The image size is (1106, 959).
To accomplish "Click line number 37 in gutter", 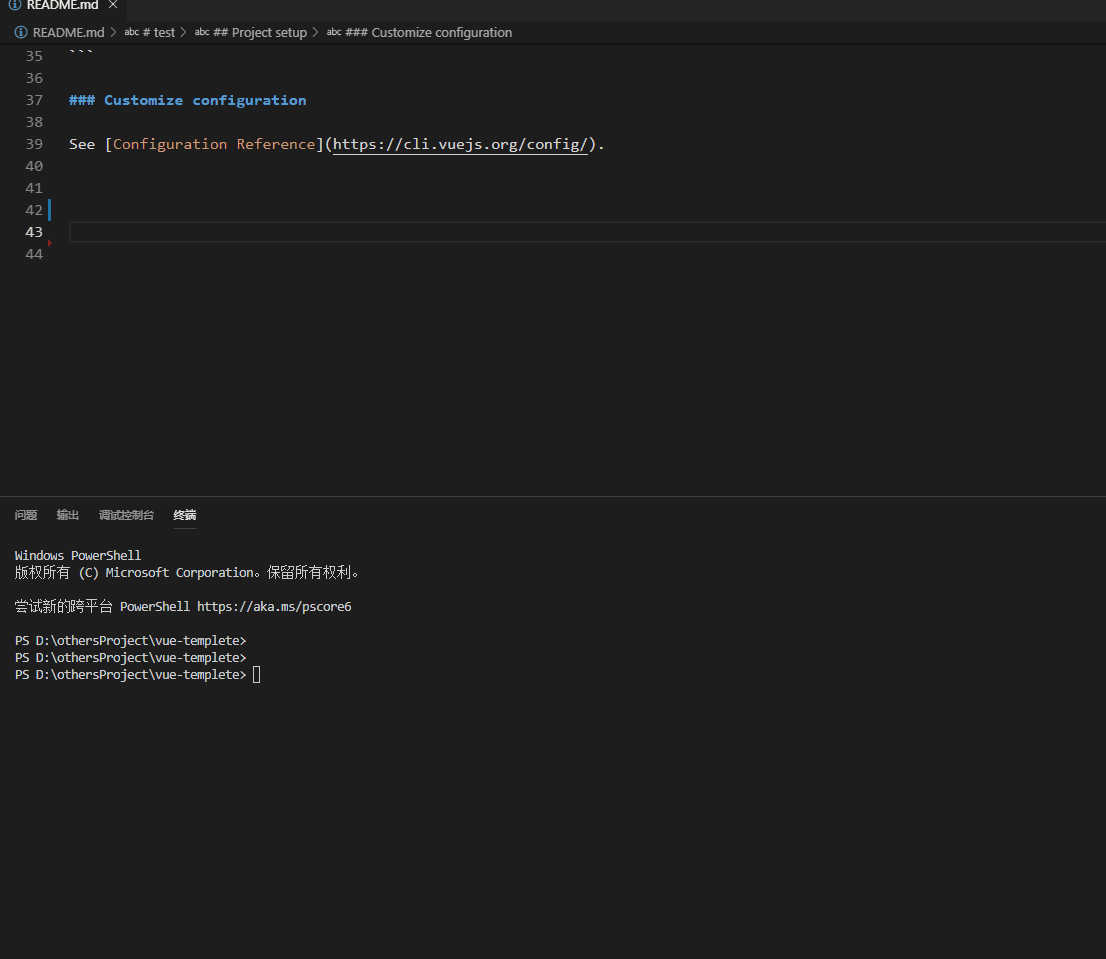I will point(34,100).
